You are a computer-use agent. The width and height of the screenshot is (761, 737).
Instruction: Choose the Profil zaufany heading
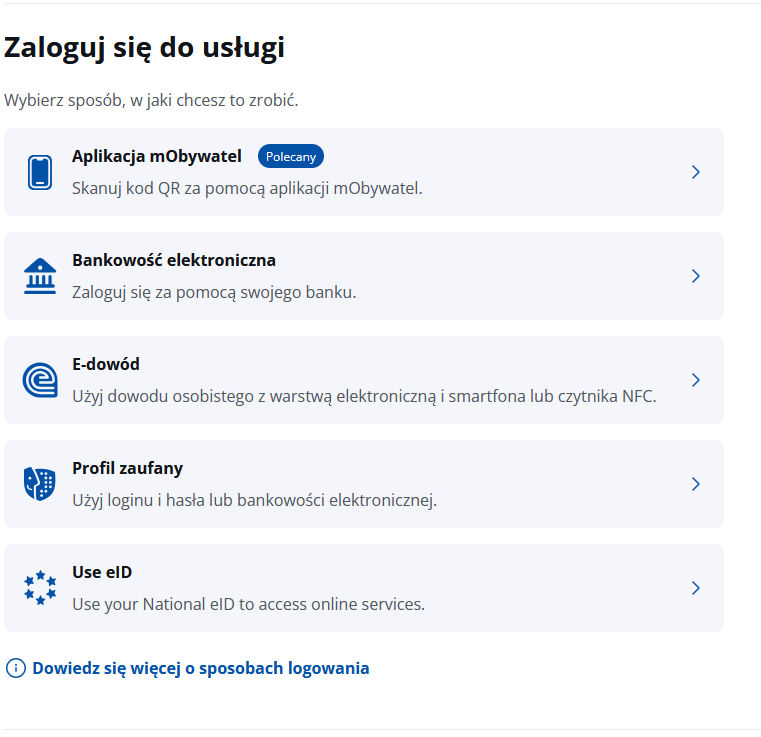point(128,468)
